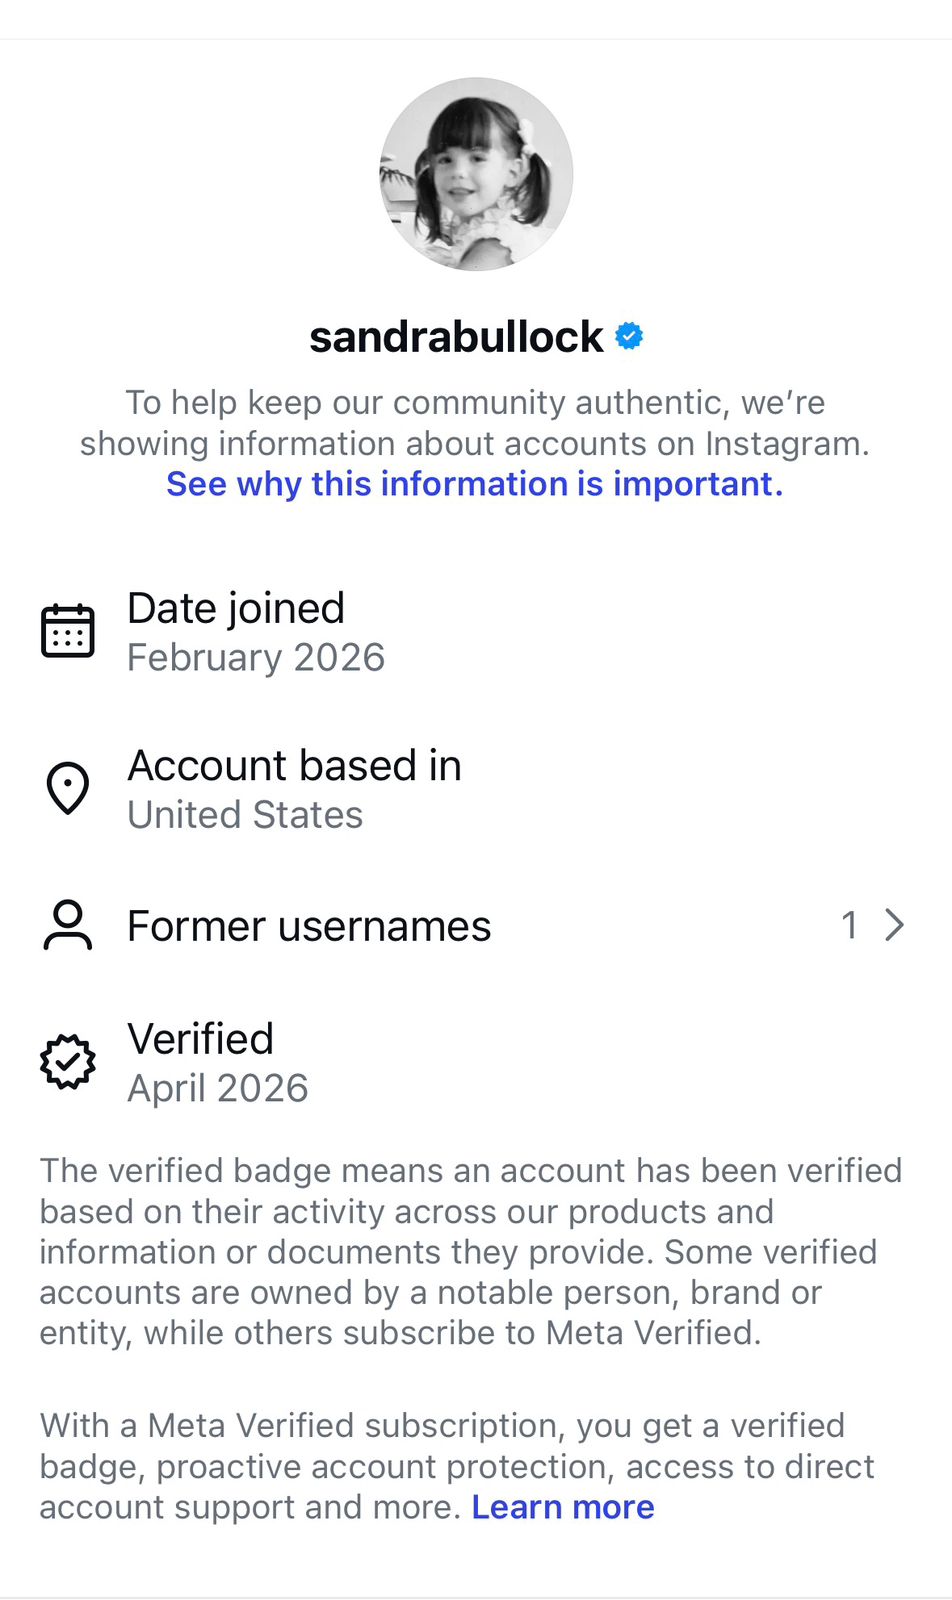Expand Former usernames using the chevron arrow
Image resolution: width=952 pixels, height=1600 pixels.
click(x=895, y=926)
